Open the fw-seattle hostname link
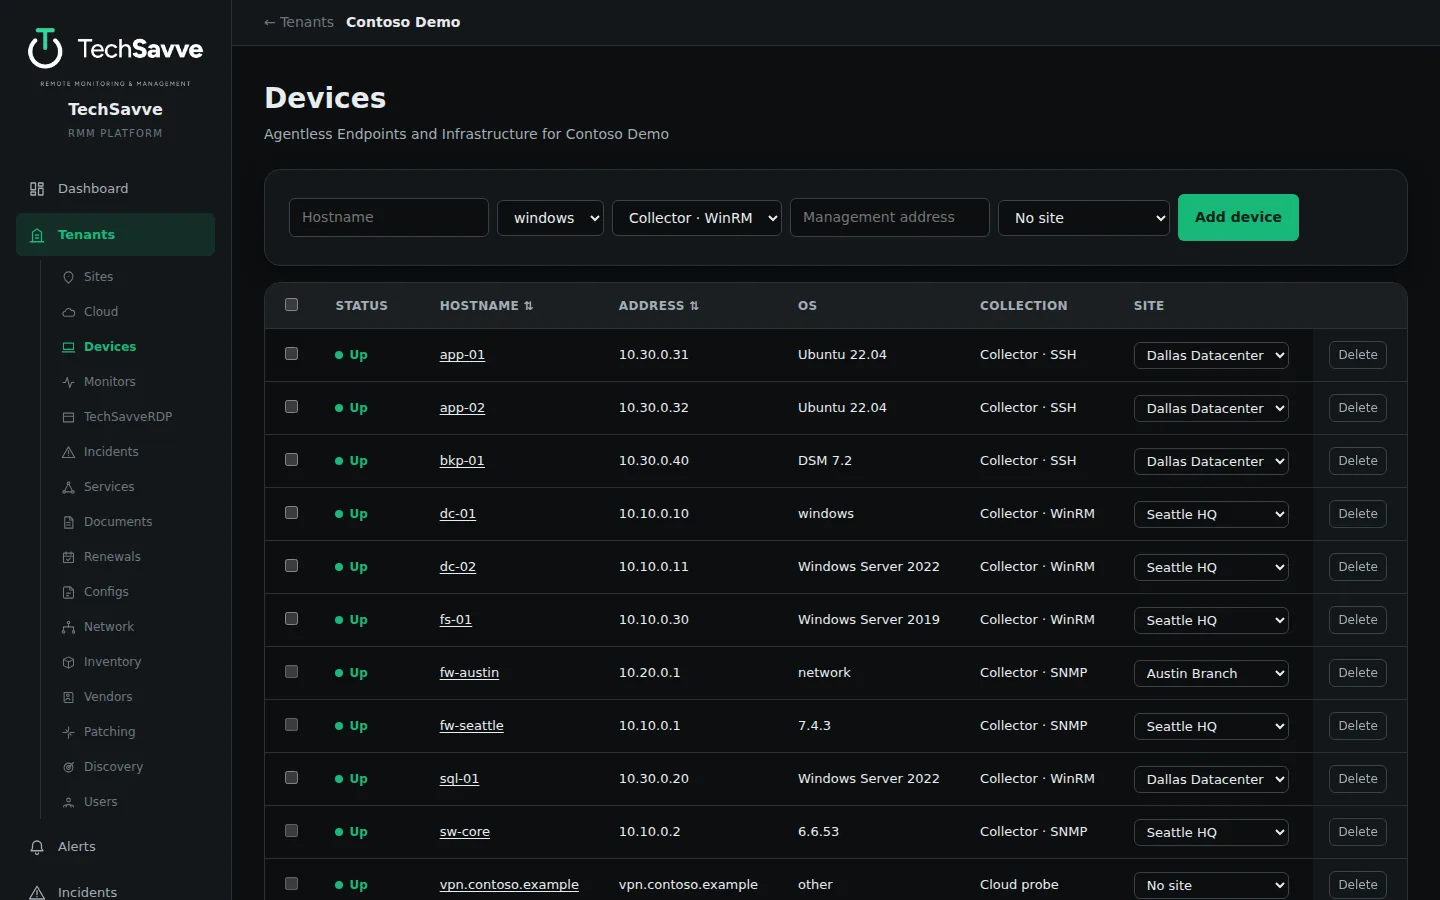 [472, 726]
